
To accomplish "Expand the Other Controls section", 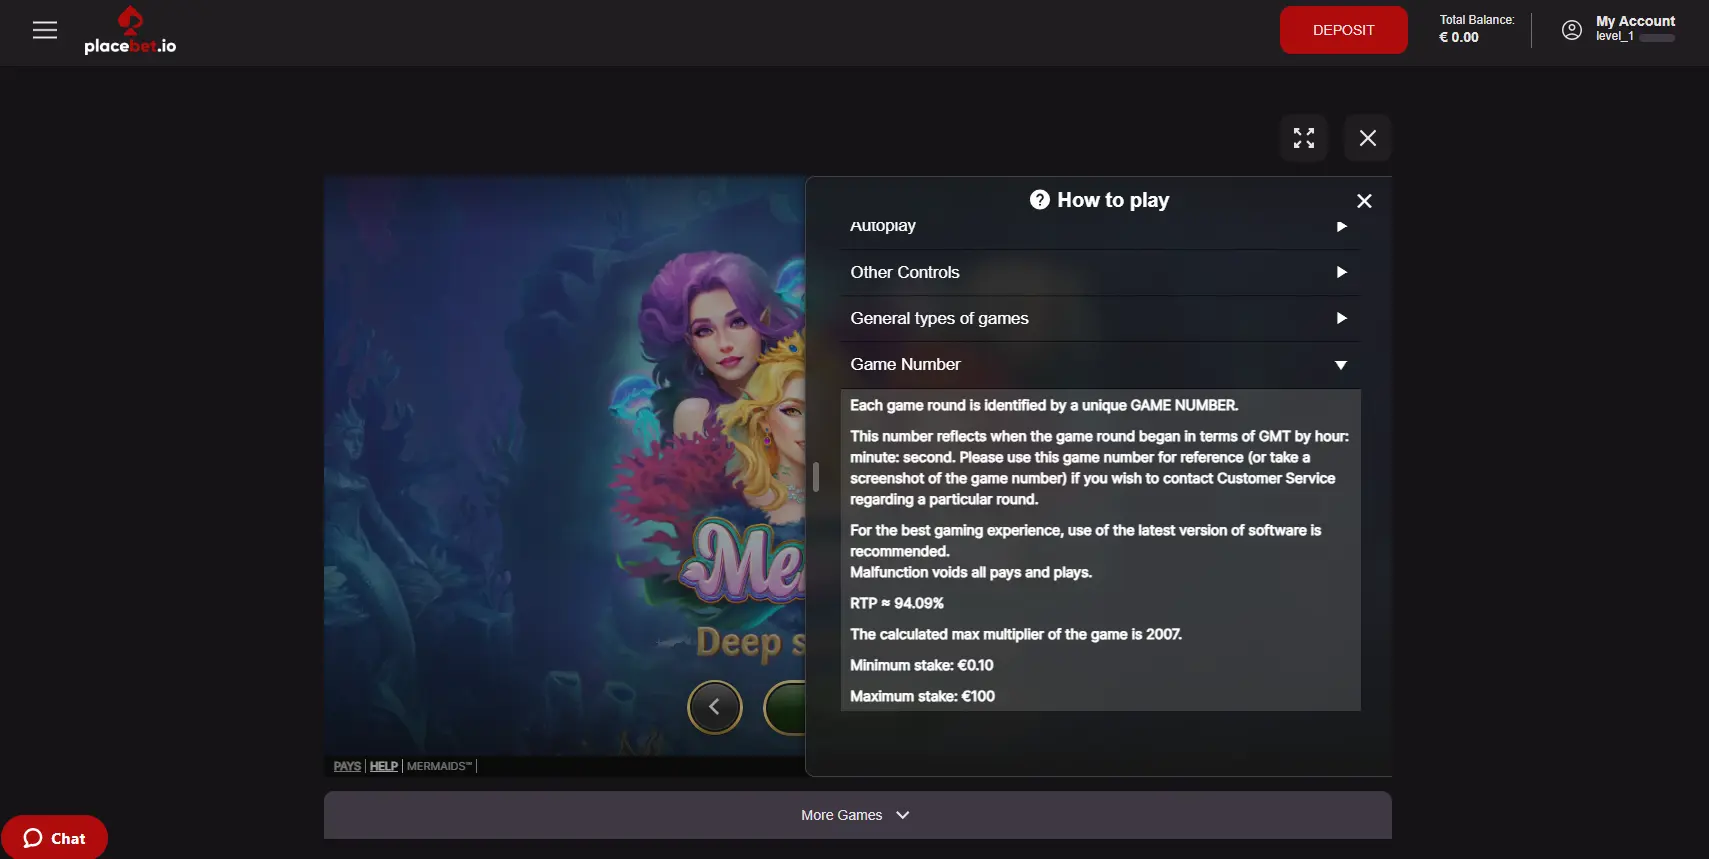I will 1100,272.
